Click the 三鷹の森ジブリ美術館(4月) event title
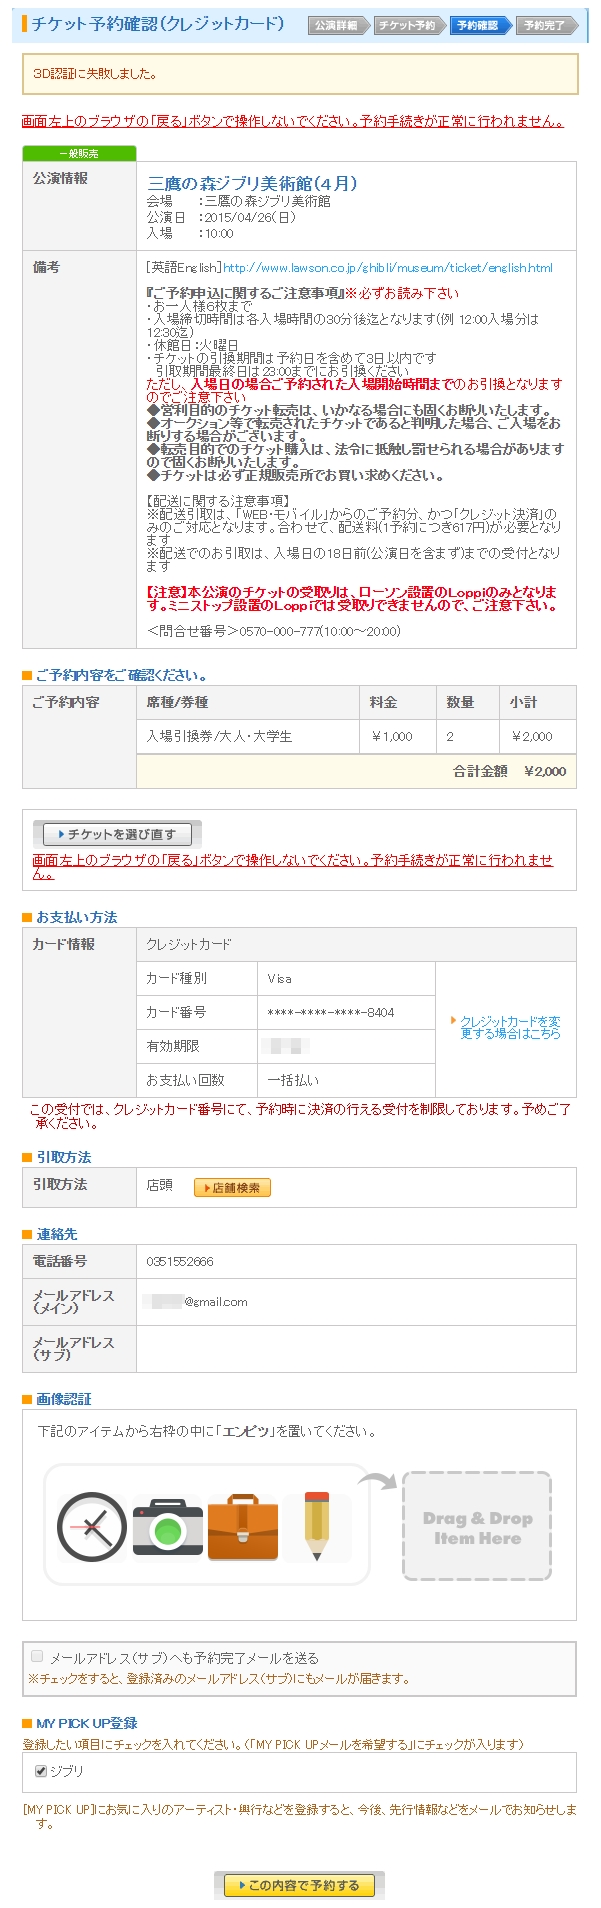Viewport: 601px width, 1908px height. tap(252, 183)
